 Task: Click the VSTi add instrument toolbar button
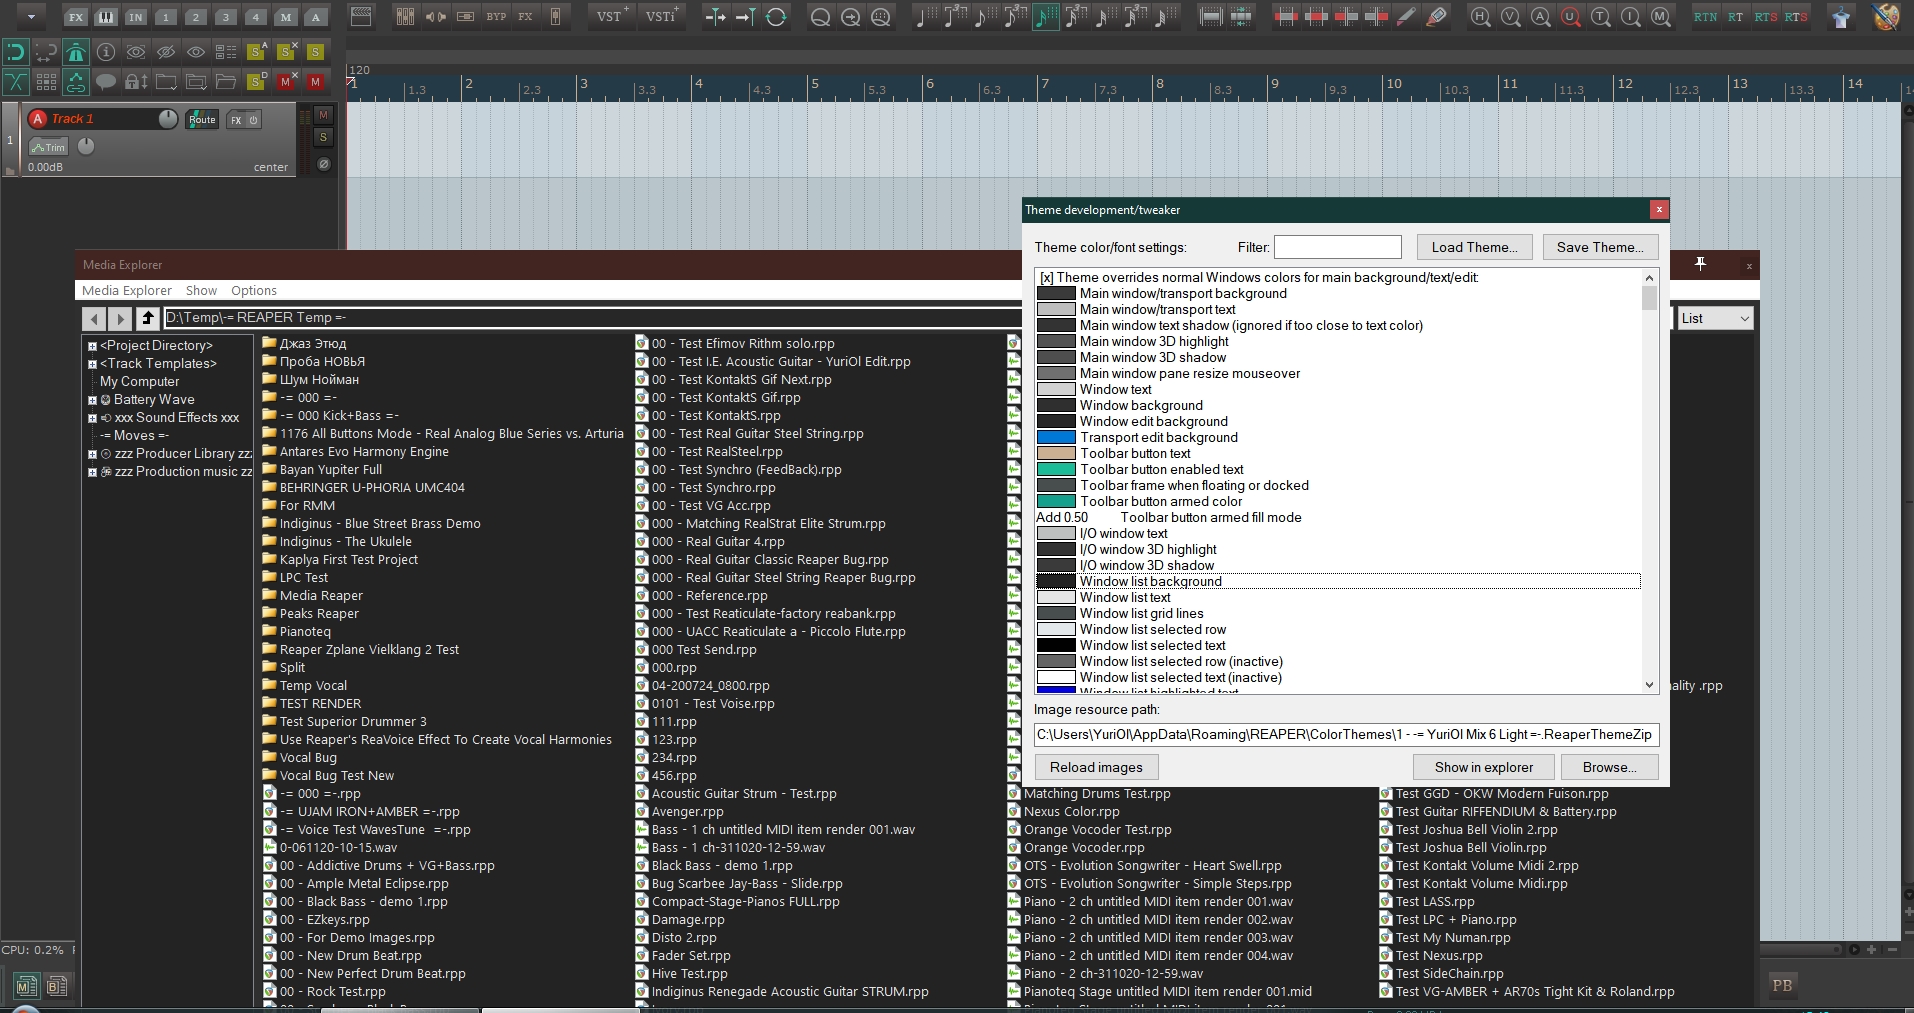coord(661,16)
